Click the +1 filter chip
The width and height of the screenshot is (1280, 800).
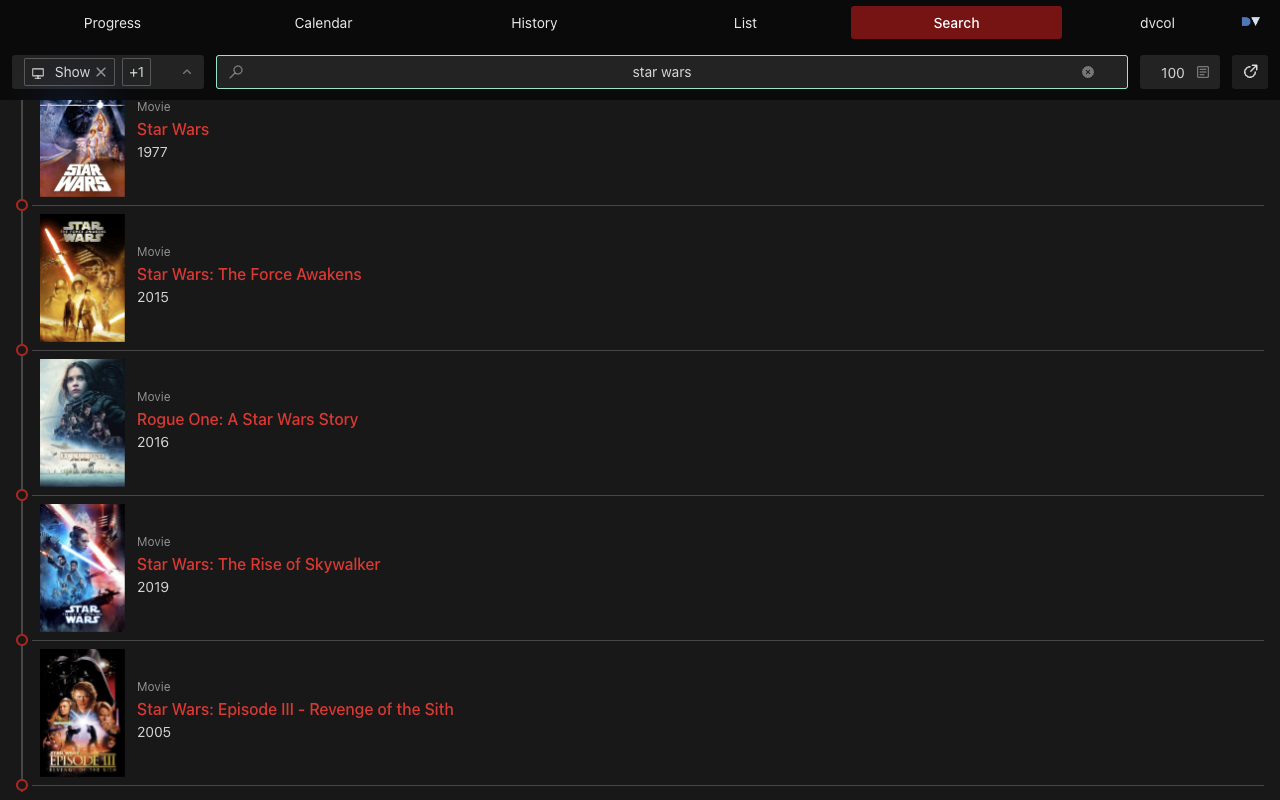[136, 72]
